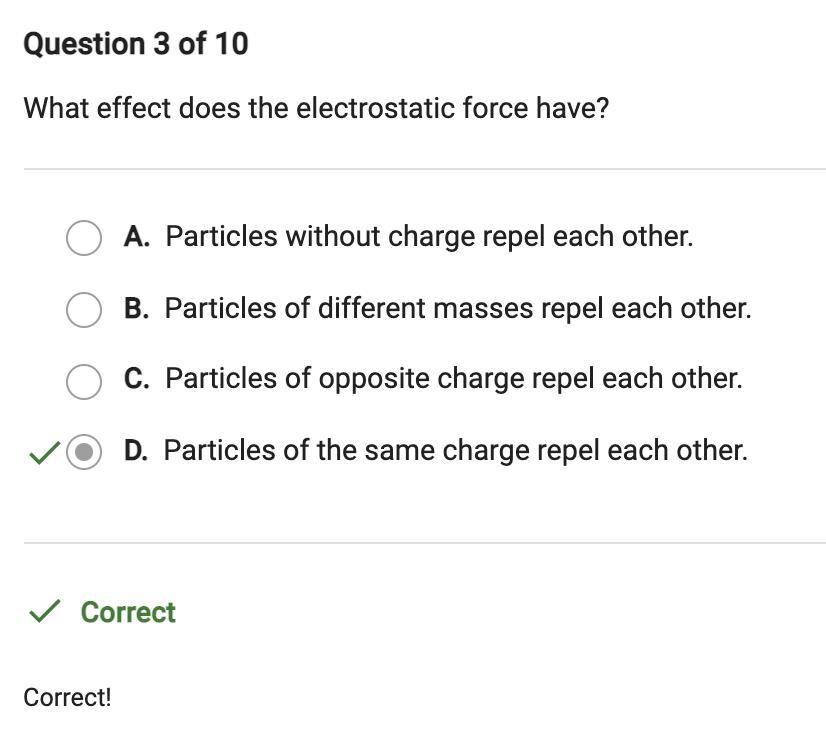The width and height of the screenshot is (826, 740).
Task: Click the electrostatic force question text
Action: coord(316,108)
